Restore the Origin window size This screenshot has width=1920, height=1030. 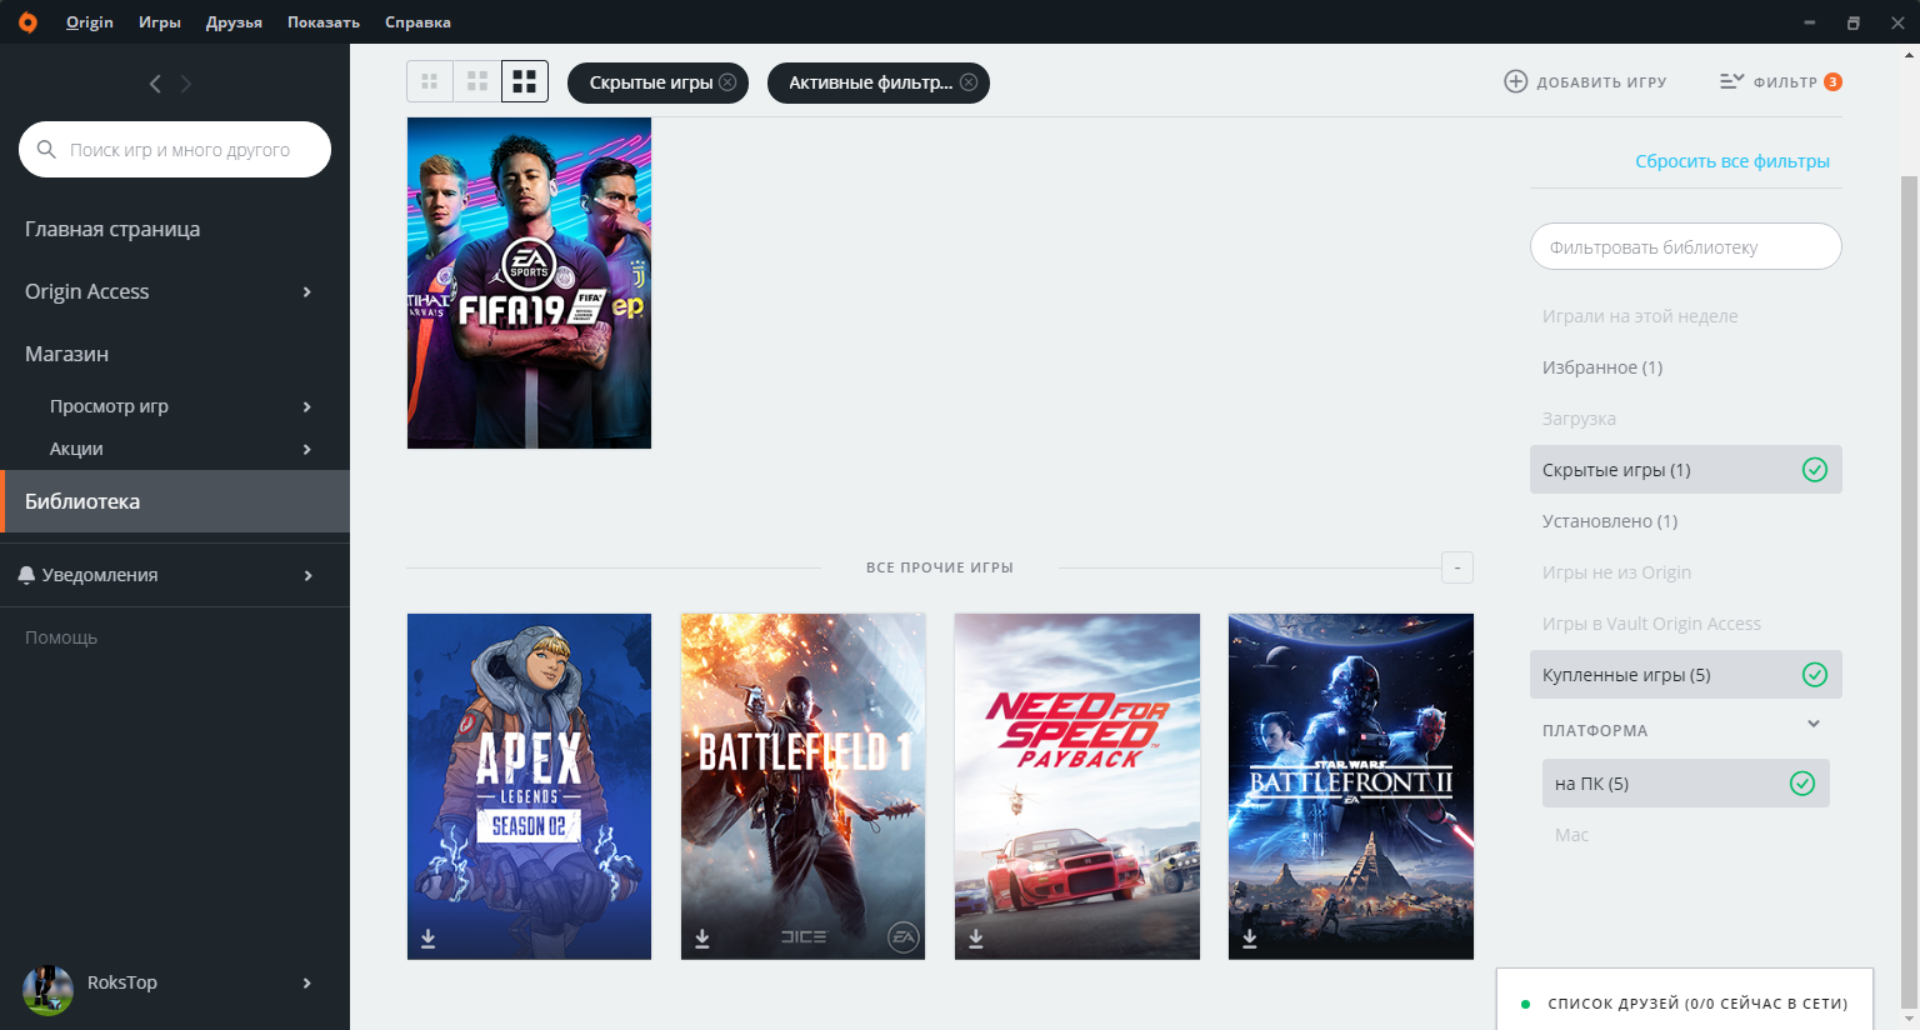click(1853, 22)
